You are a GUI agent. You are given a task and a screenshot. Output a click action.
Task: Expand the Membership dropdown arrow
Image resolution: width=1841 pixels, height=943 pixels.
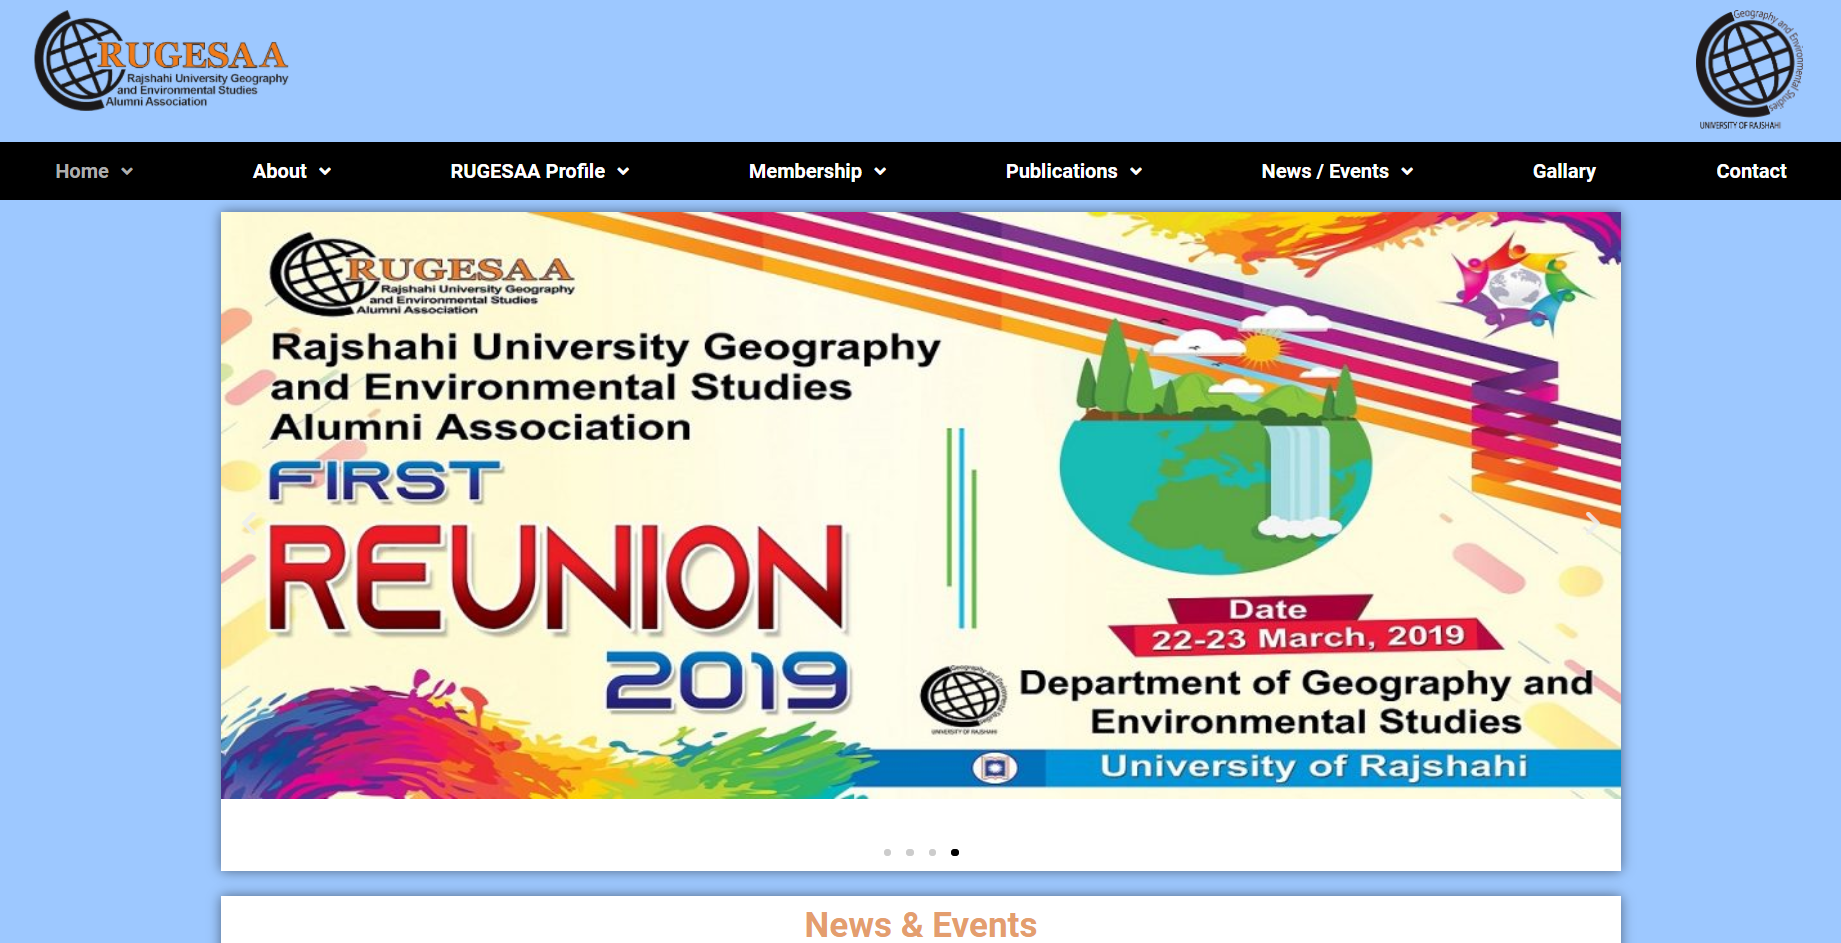click(x=880, y=172)
